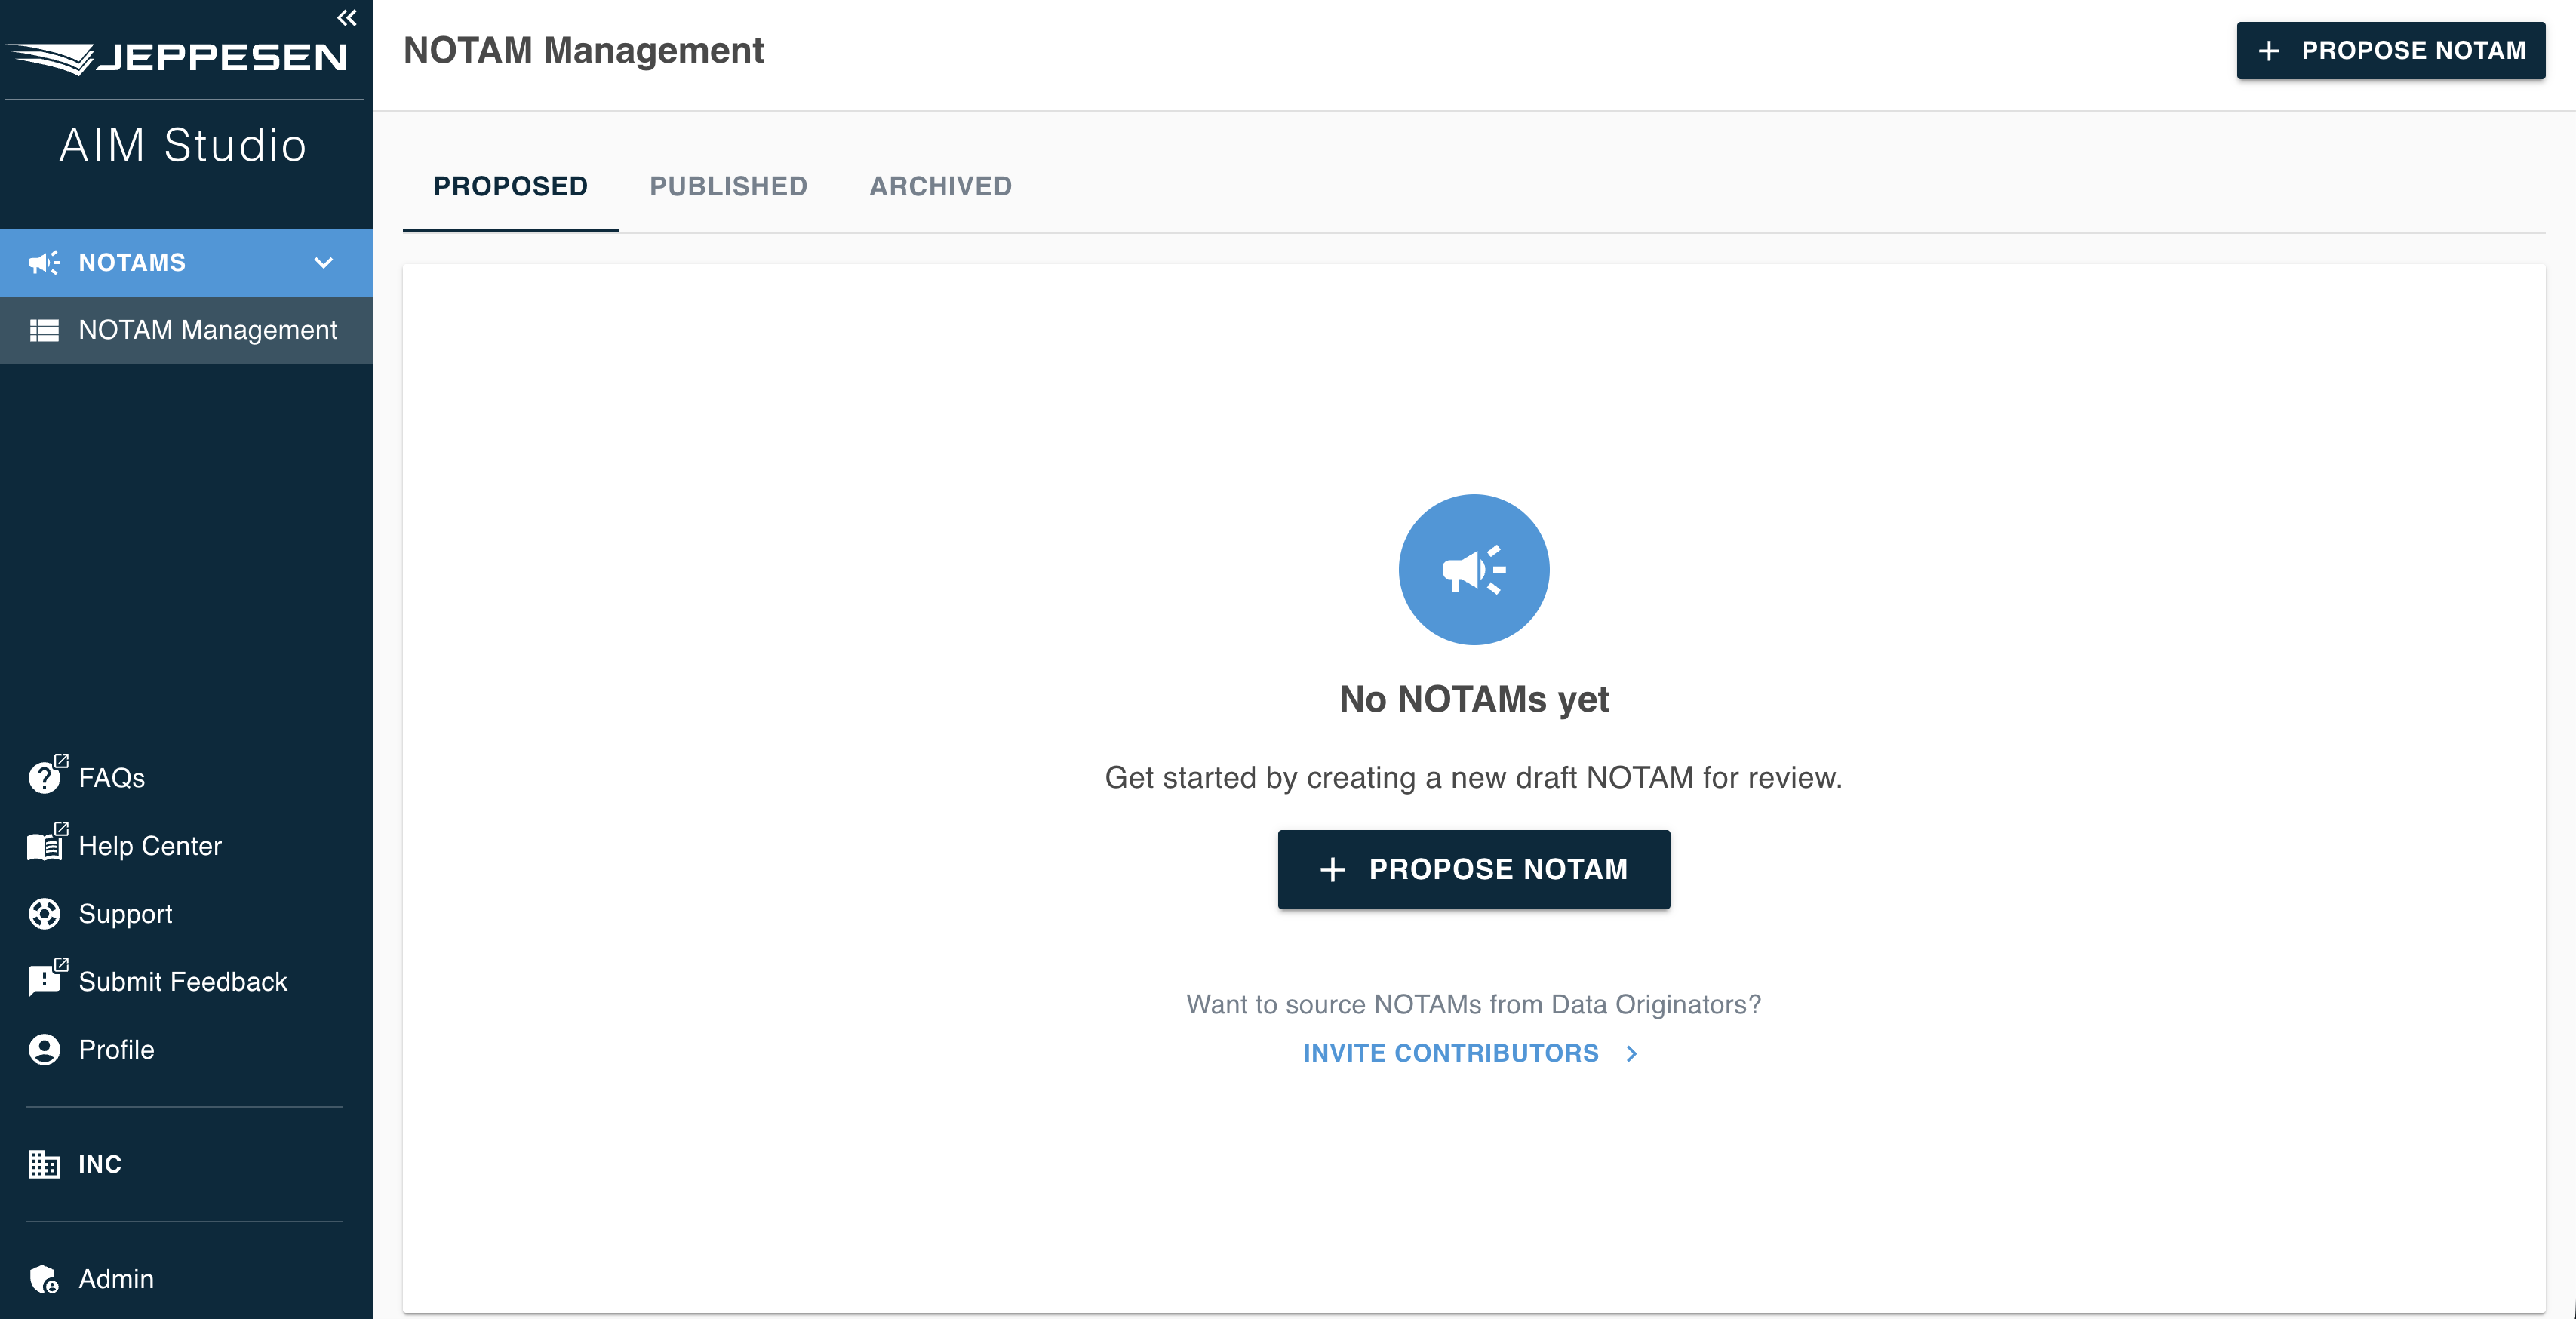Screen dimensions: 2576x1319
Task: Select the INC organization entry
Action: pos(100,1164)
